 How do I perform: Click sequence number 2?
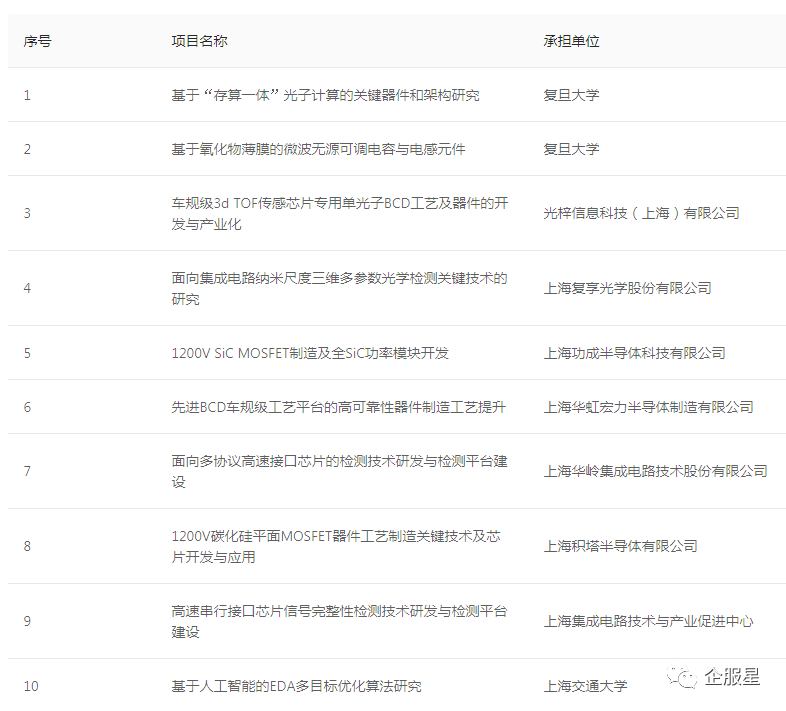click(x=27, y=149)
